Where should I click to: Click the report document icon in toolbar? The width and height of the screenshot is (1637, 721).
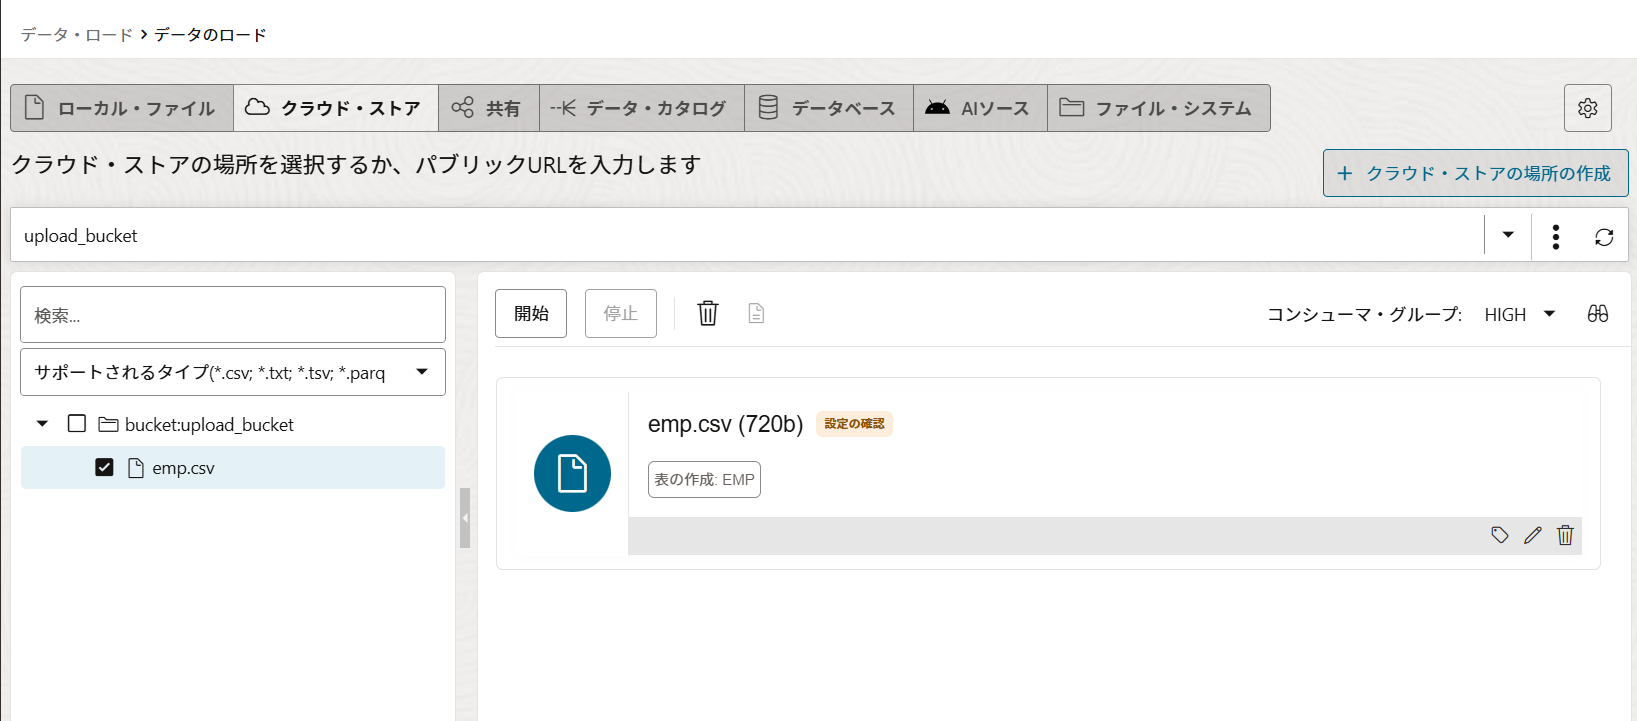click(756, 313)
